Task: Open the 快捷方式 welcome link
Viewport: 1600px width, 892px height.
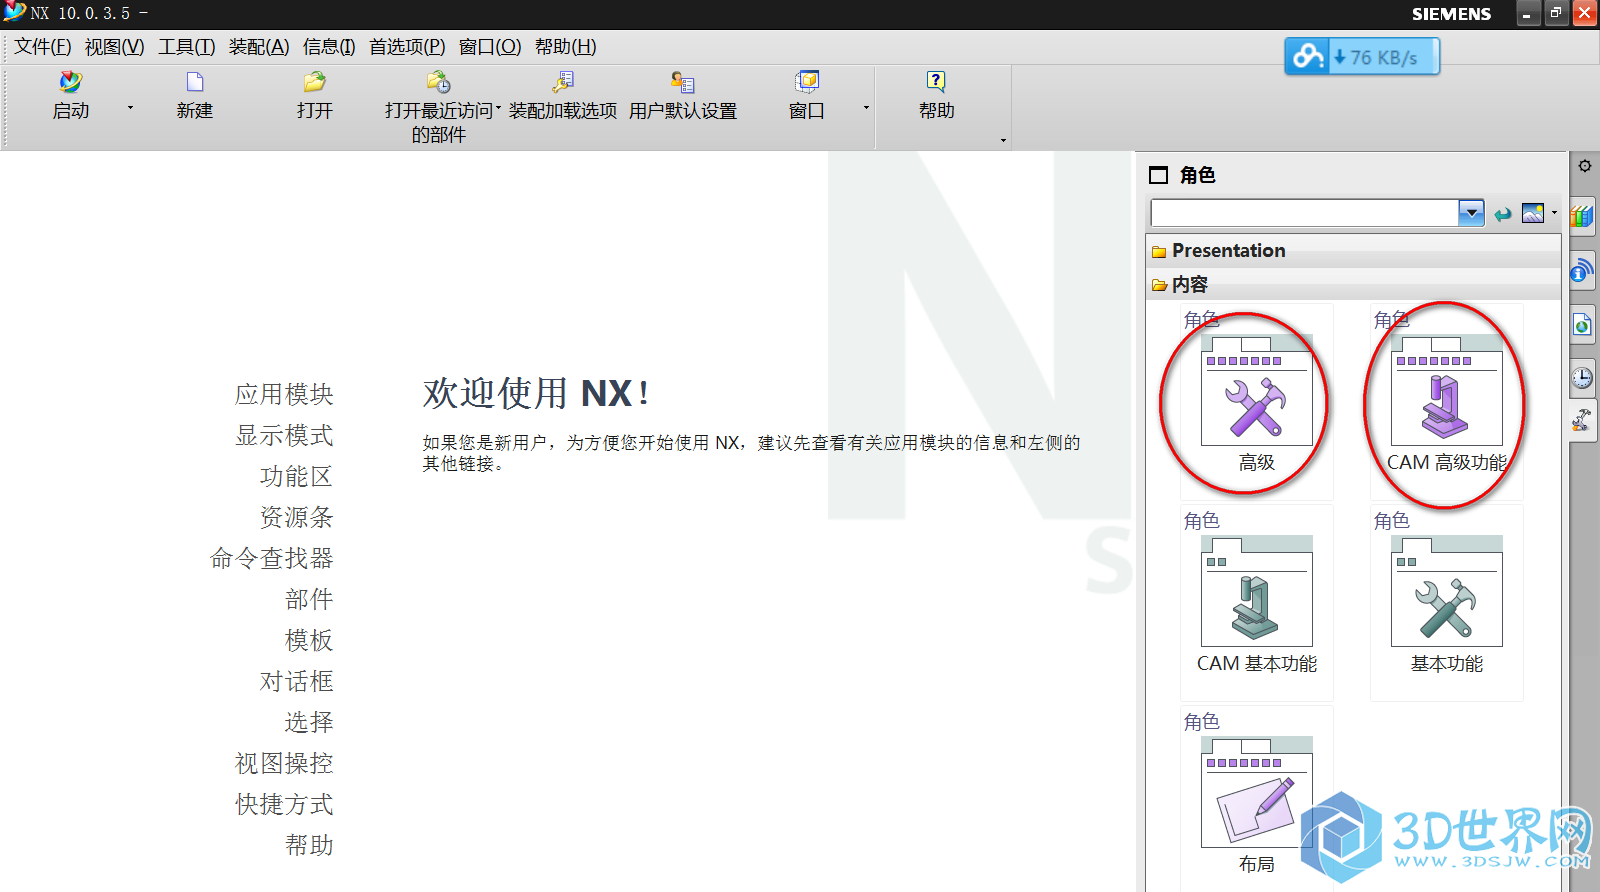Action: pos(284,804)
